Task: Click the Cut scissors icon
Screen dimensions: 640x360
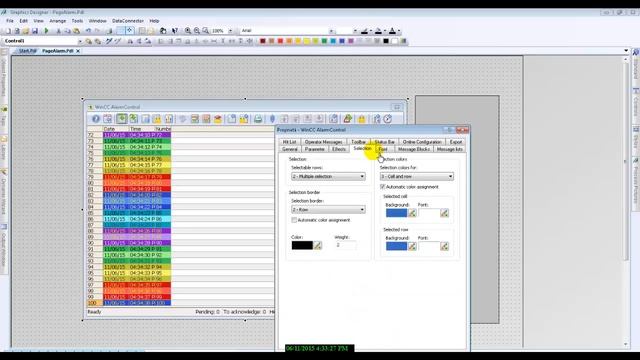Action: 58,31
